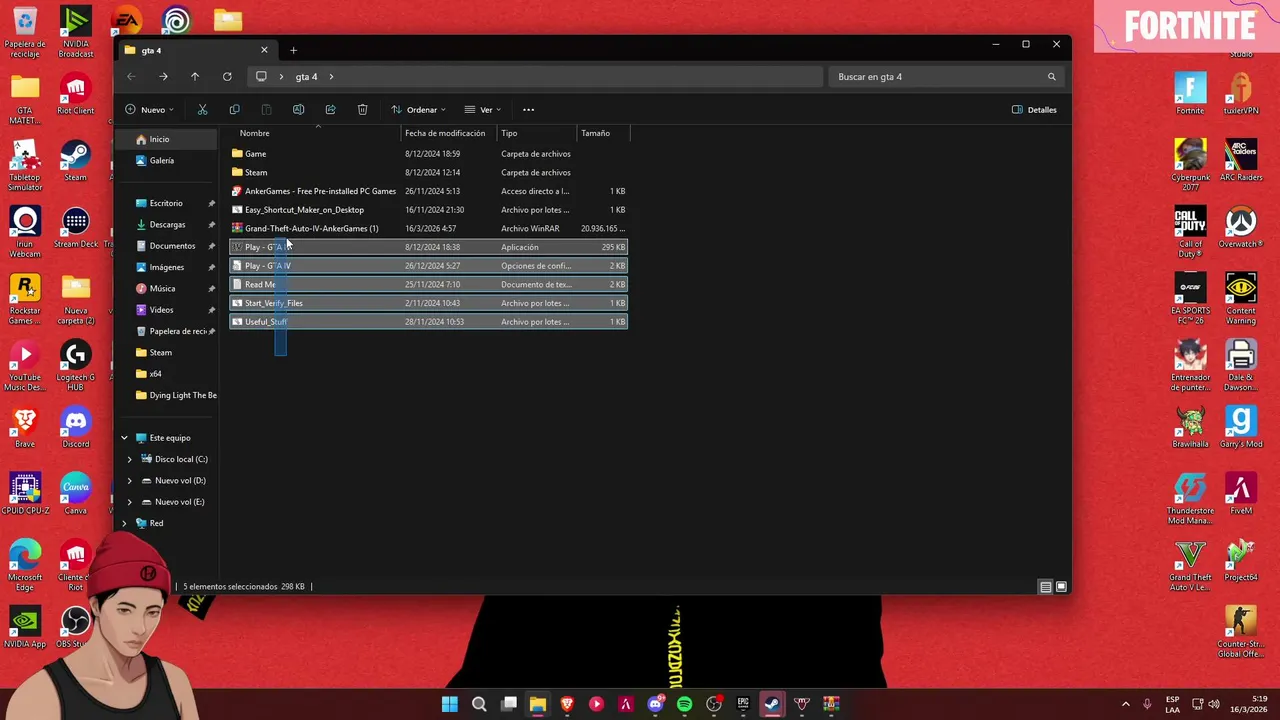Copy the selected files via toolbar icon
This screenshot has height=720, width=1280.
pos(234,110)
